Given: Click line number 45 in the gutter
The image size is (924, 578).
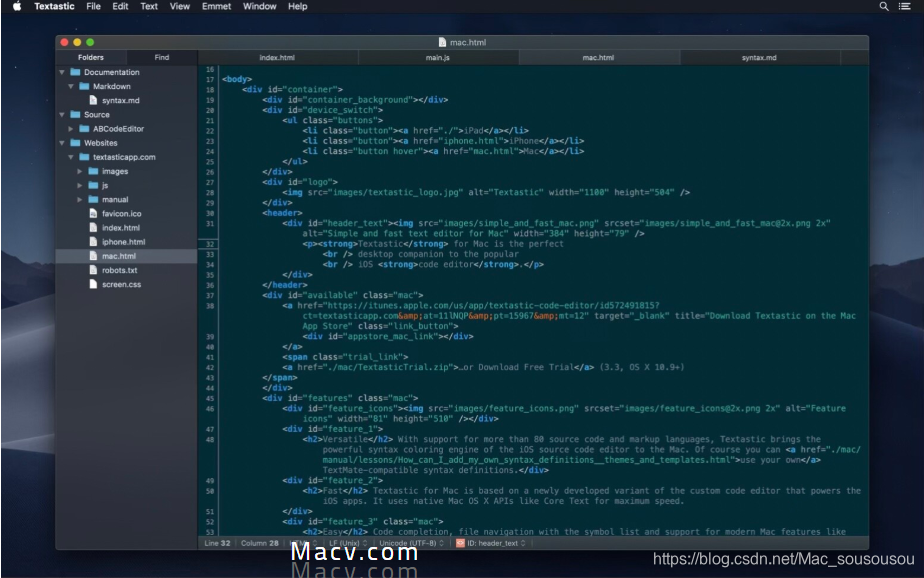Looking at the screenshot, I should pyautogui.click(x=210, y=398).
